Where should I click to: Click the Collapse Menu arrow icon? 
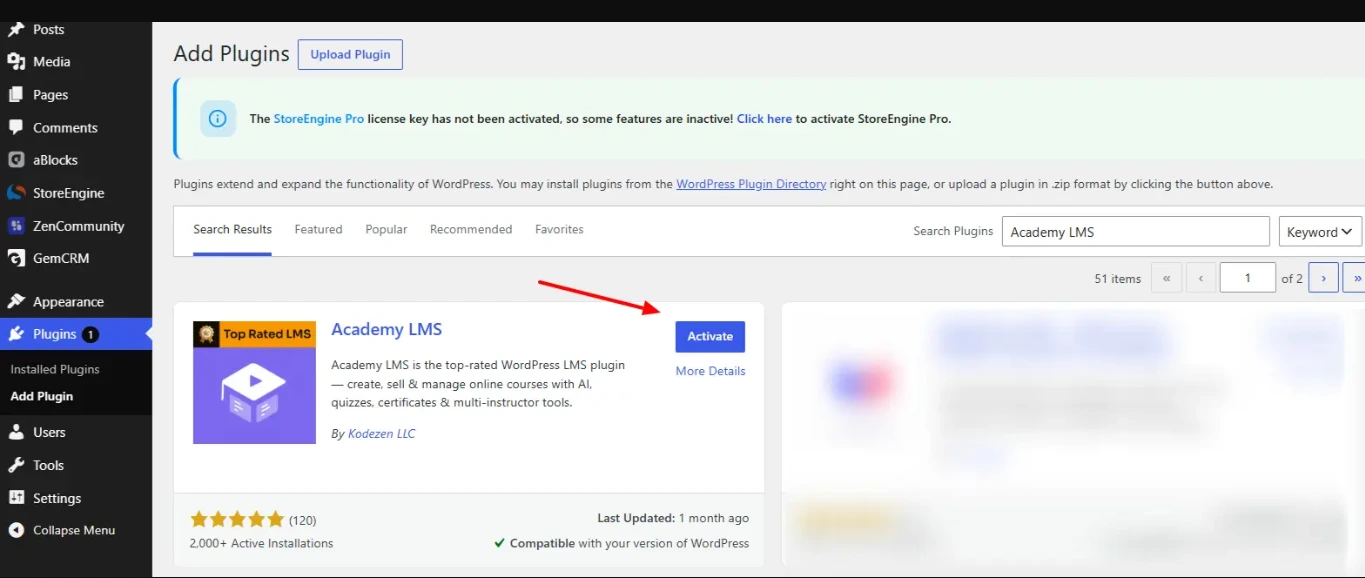(x=16, y=530)
